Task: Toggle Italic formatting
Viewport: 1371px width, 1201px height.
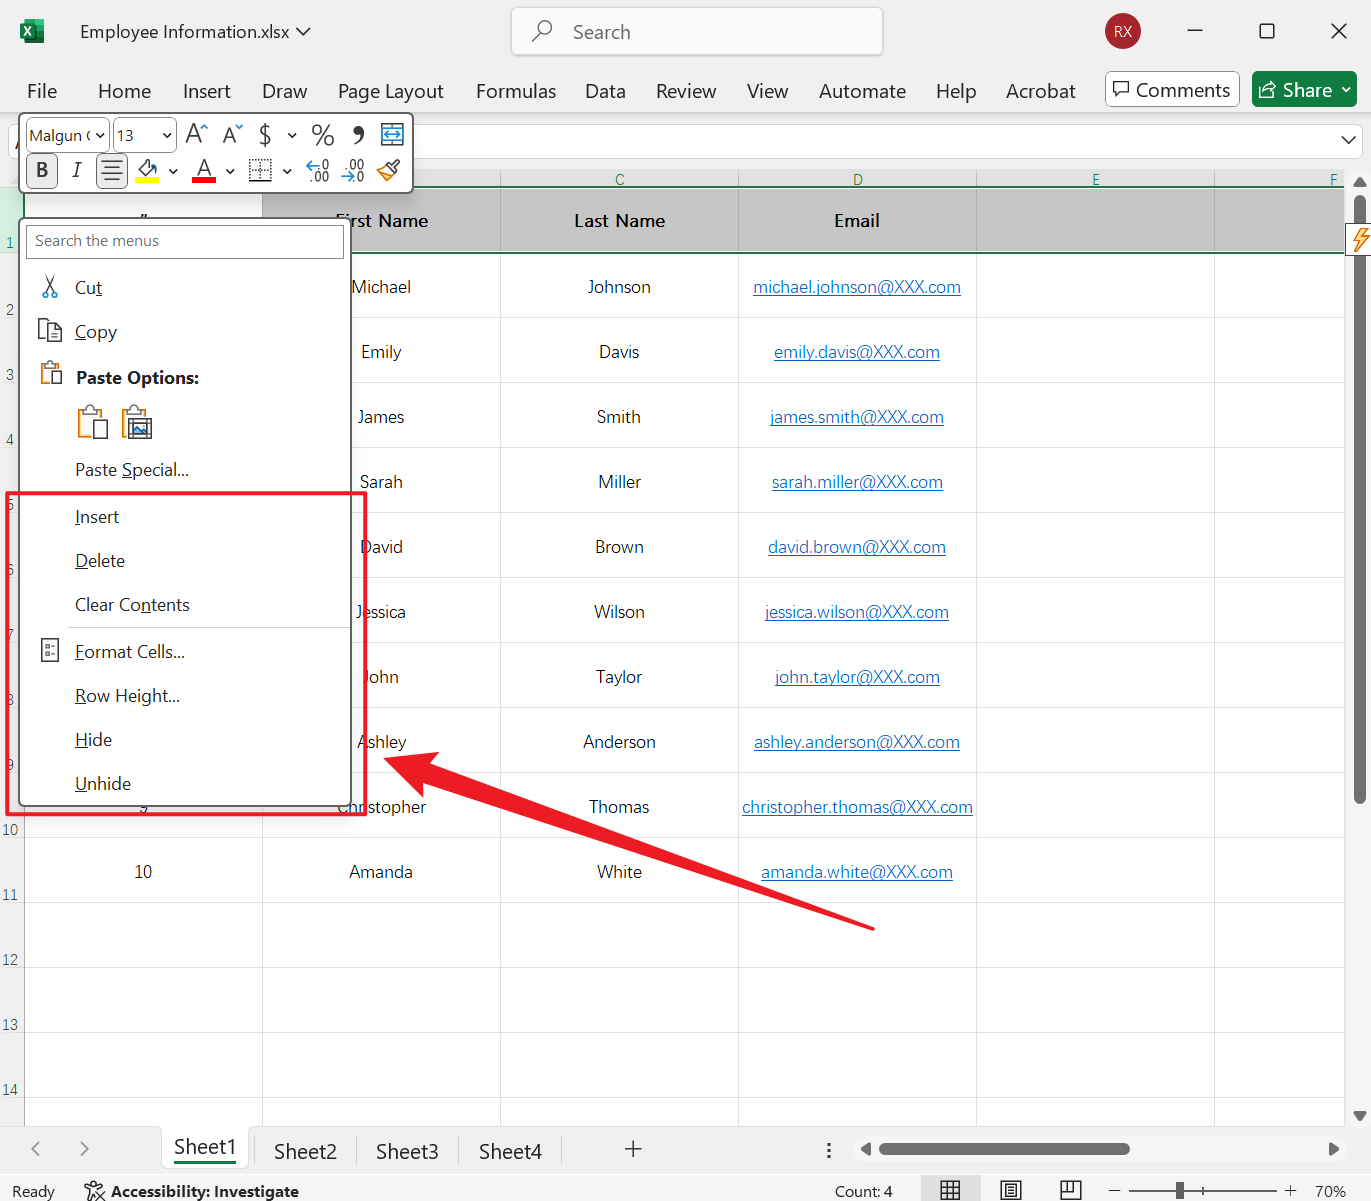Action: pyautogui.click(x=77, y=171)
